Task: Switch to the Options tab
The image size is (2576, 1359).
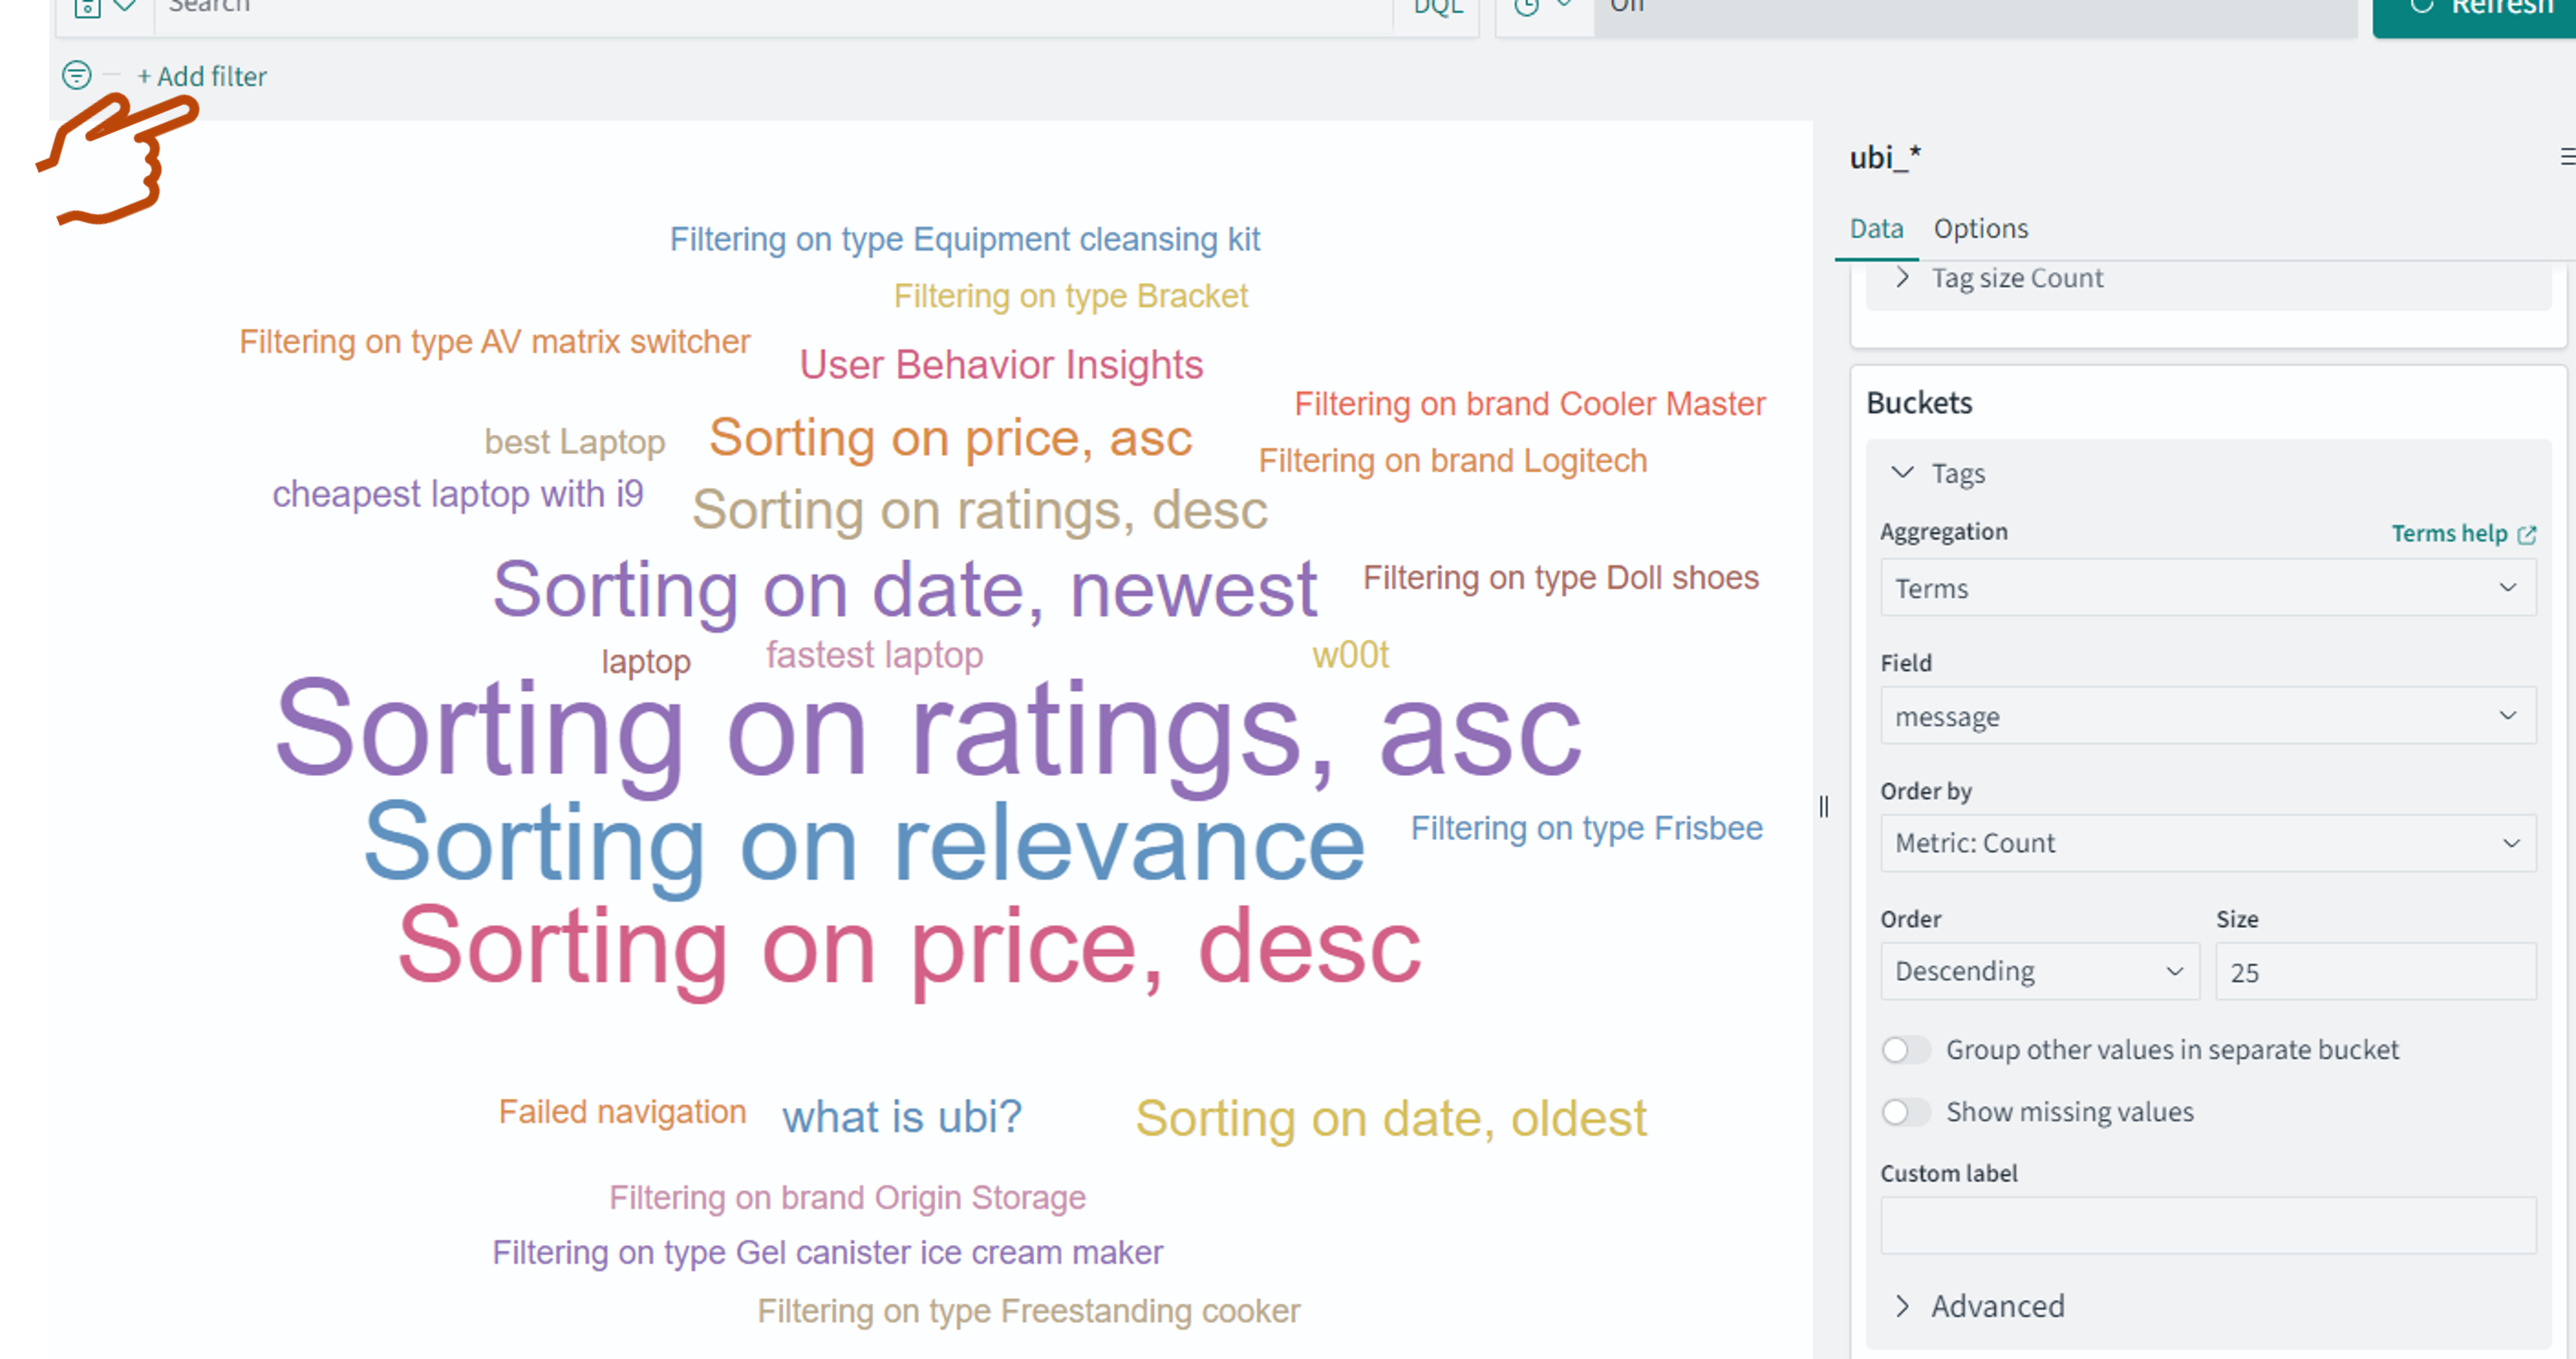Action: coord(1980,228)
